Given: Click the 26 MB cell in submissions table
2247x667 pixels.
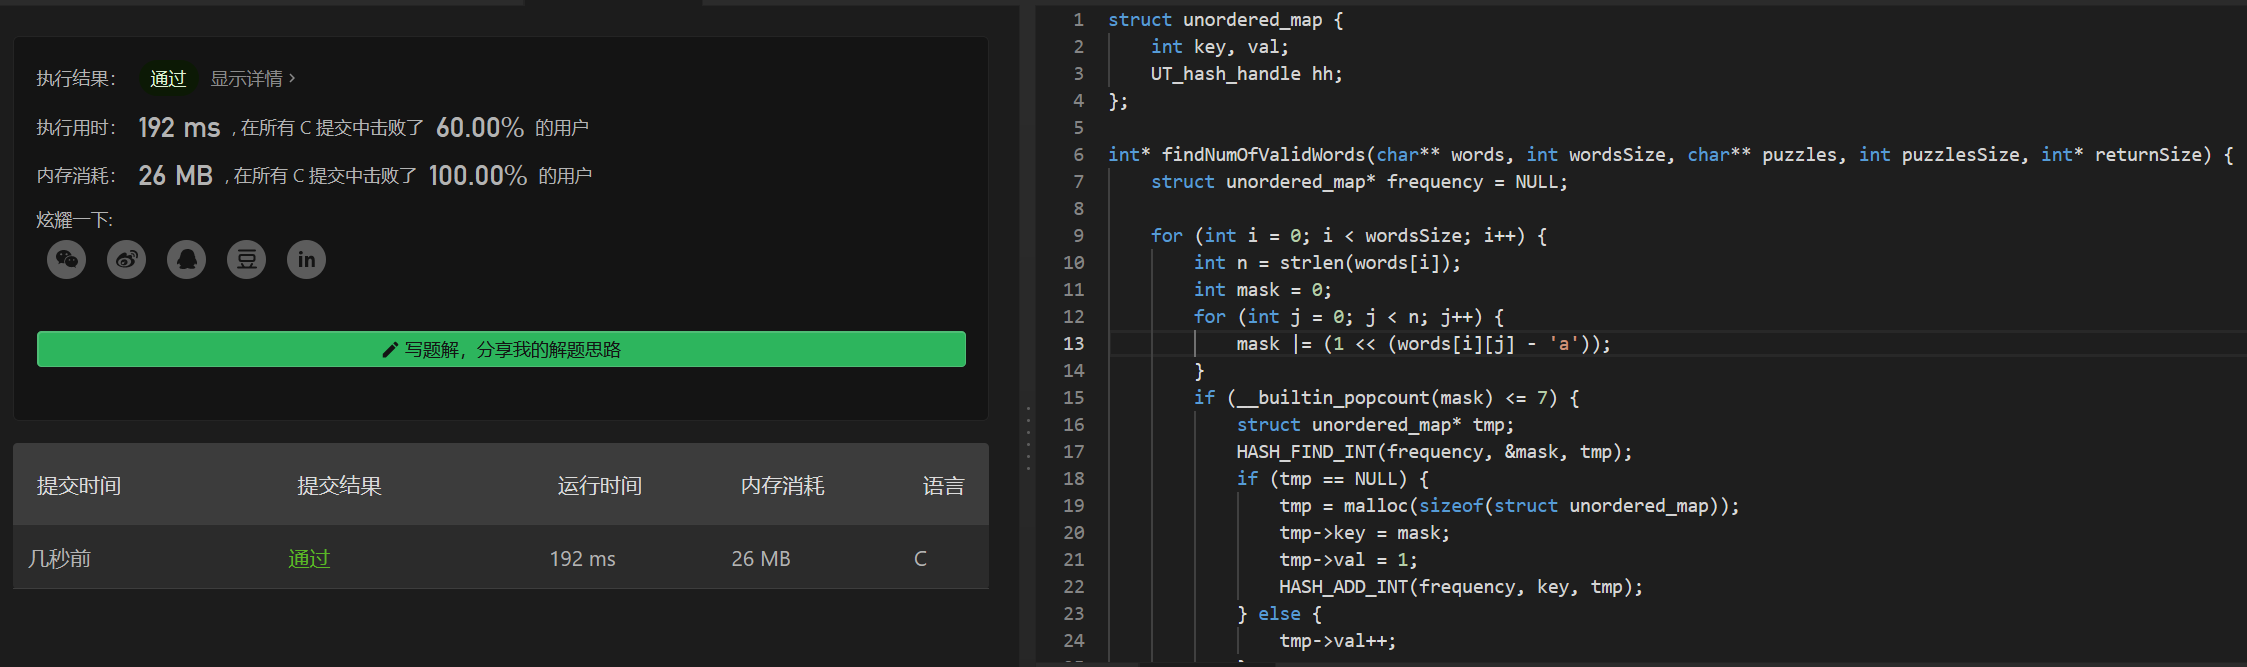Looking at the screenshot, I should tap(761, 559).
